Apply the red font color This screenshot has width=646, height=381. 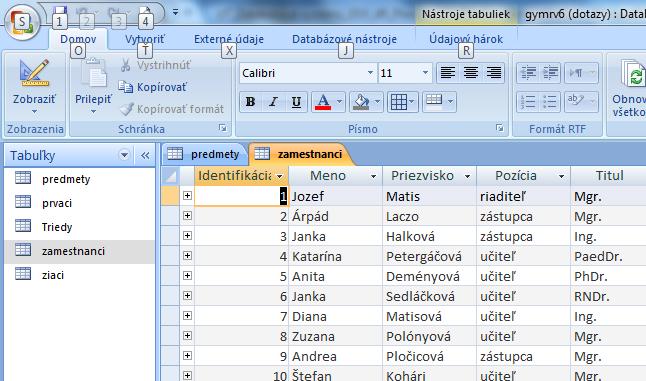tap(323, 102)
